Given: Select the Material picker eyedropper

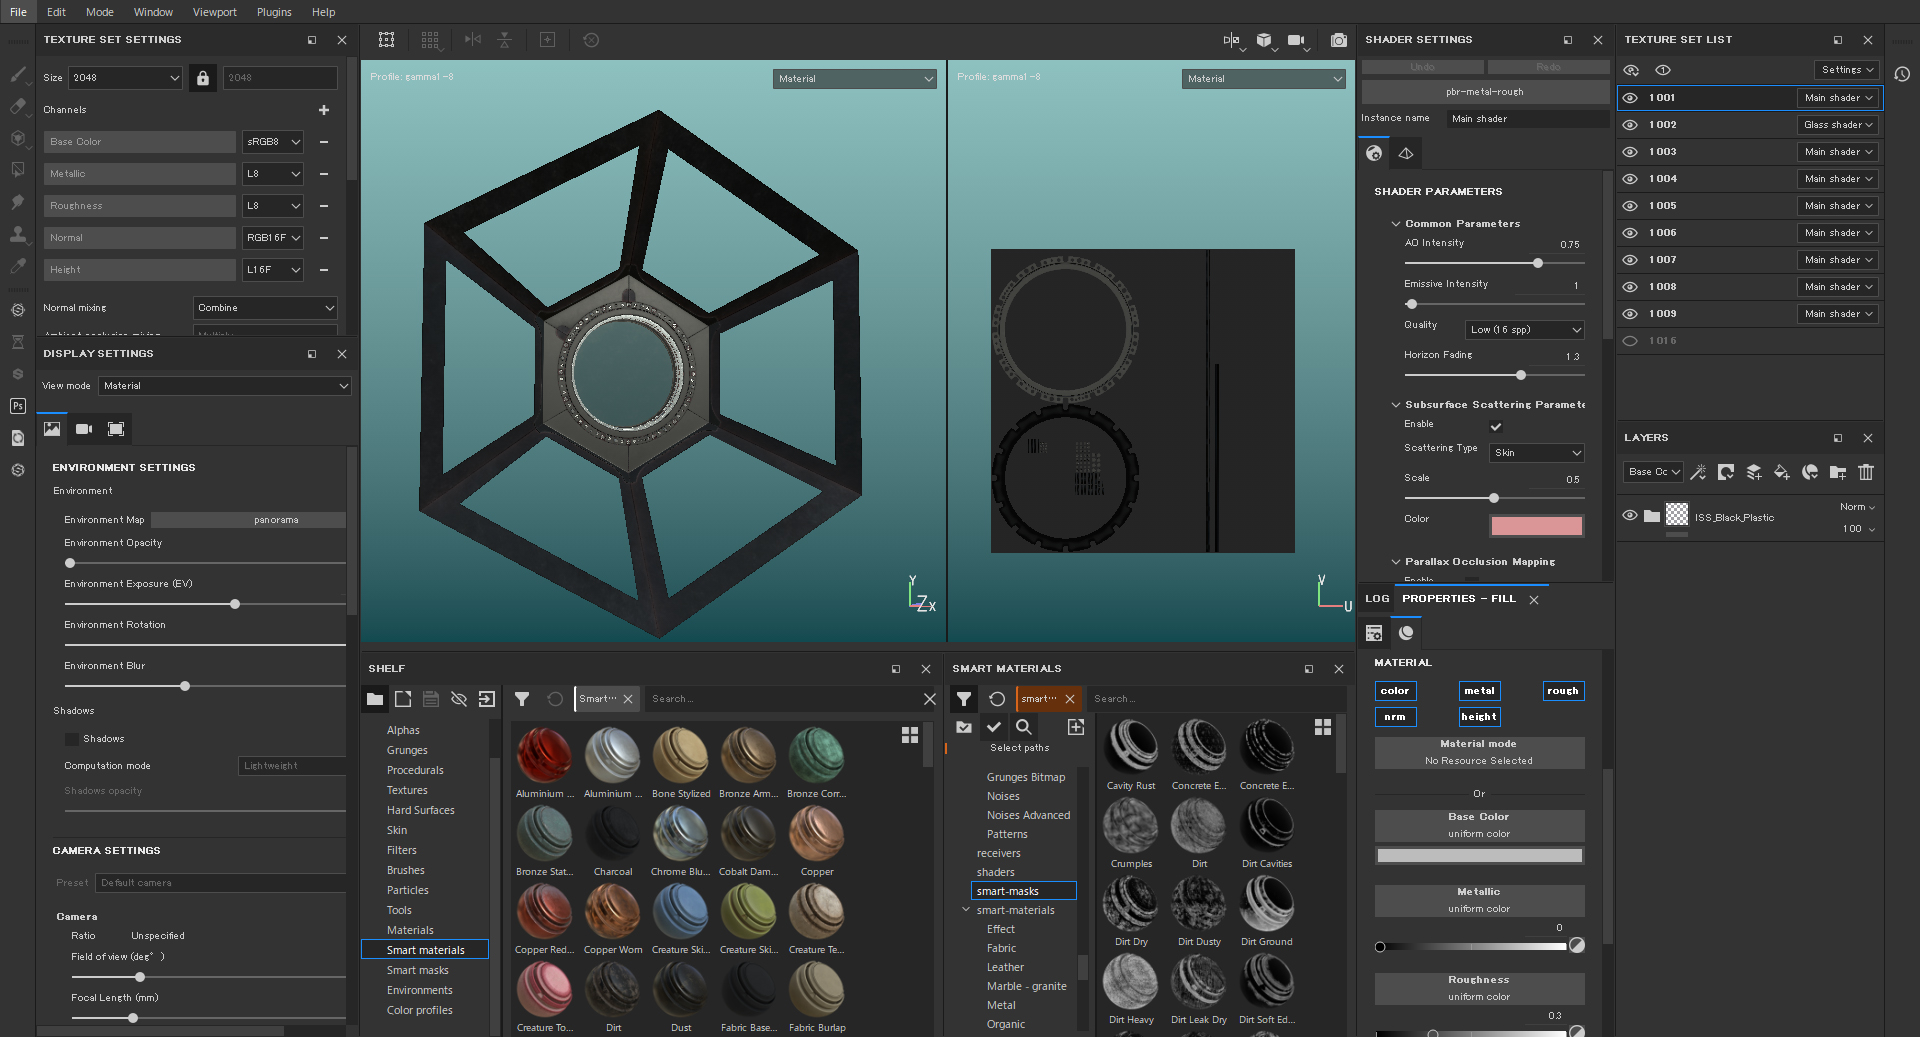Looking at the screenshot, I should click(x=17, y=265).
